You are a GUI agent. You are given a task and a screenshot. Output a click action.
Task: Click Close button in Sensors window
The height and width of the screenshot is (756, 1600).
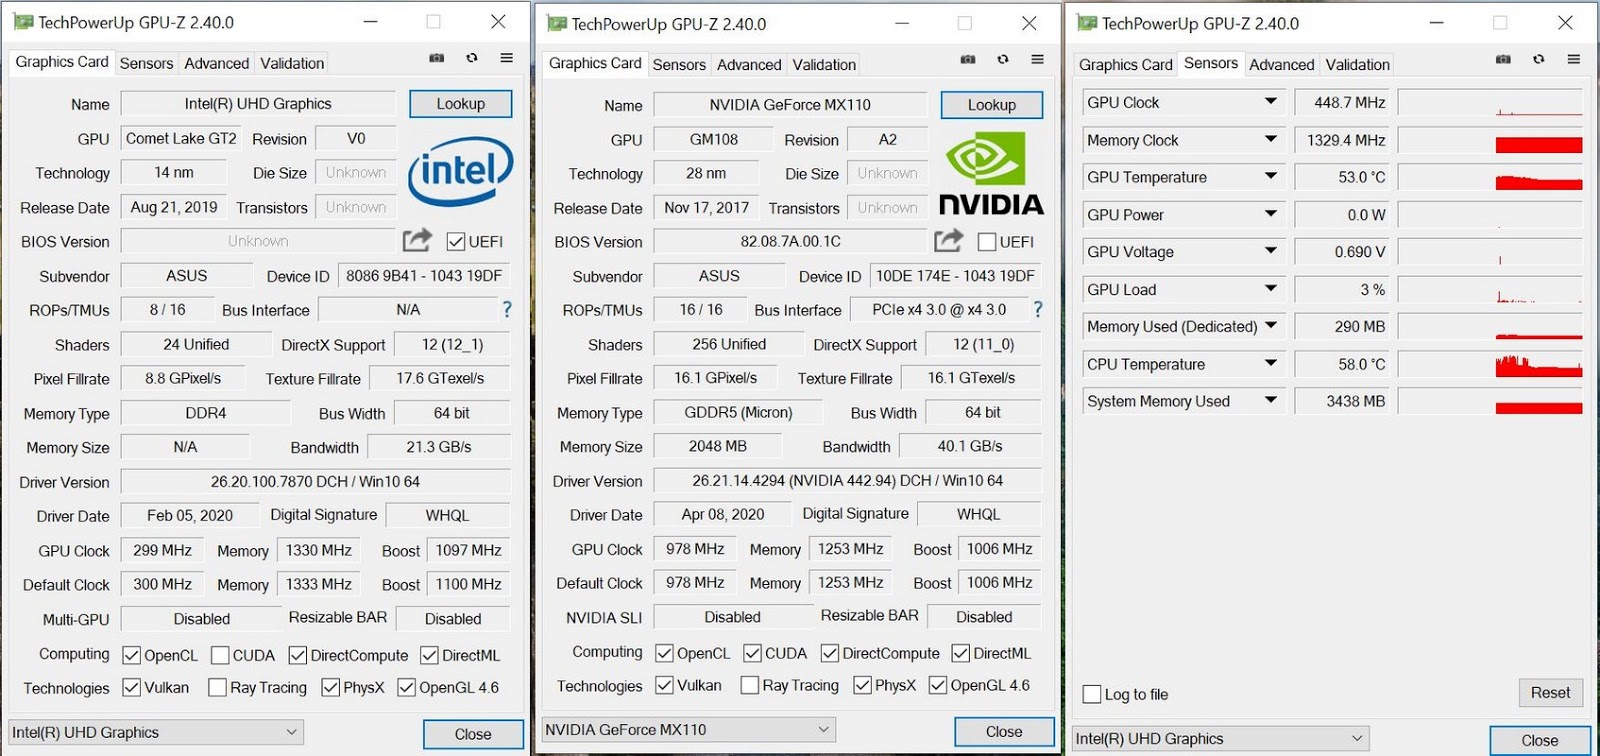pyautogui.click(x=1540, y=741)
